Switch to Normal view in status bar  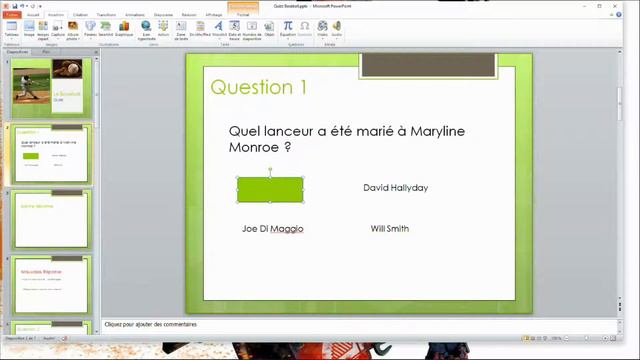[527, 338]
